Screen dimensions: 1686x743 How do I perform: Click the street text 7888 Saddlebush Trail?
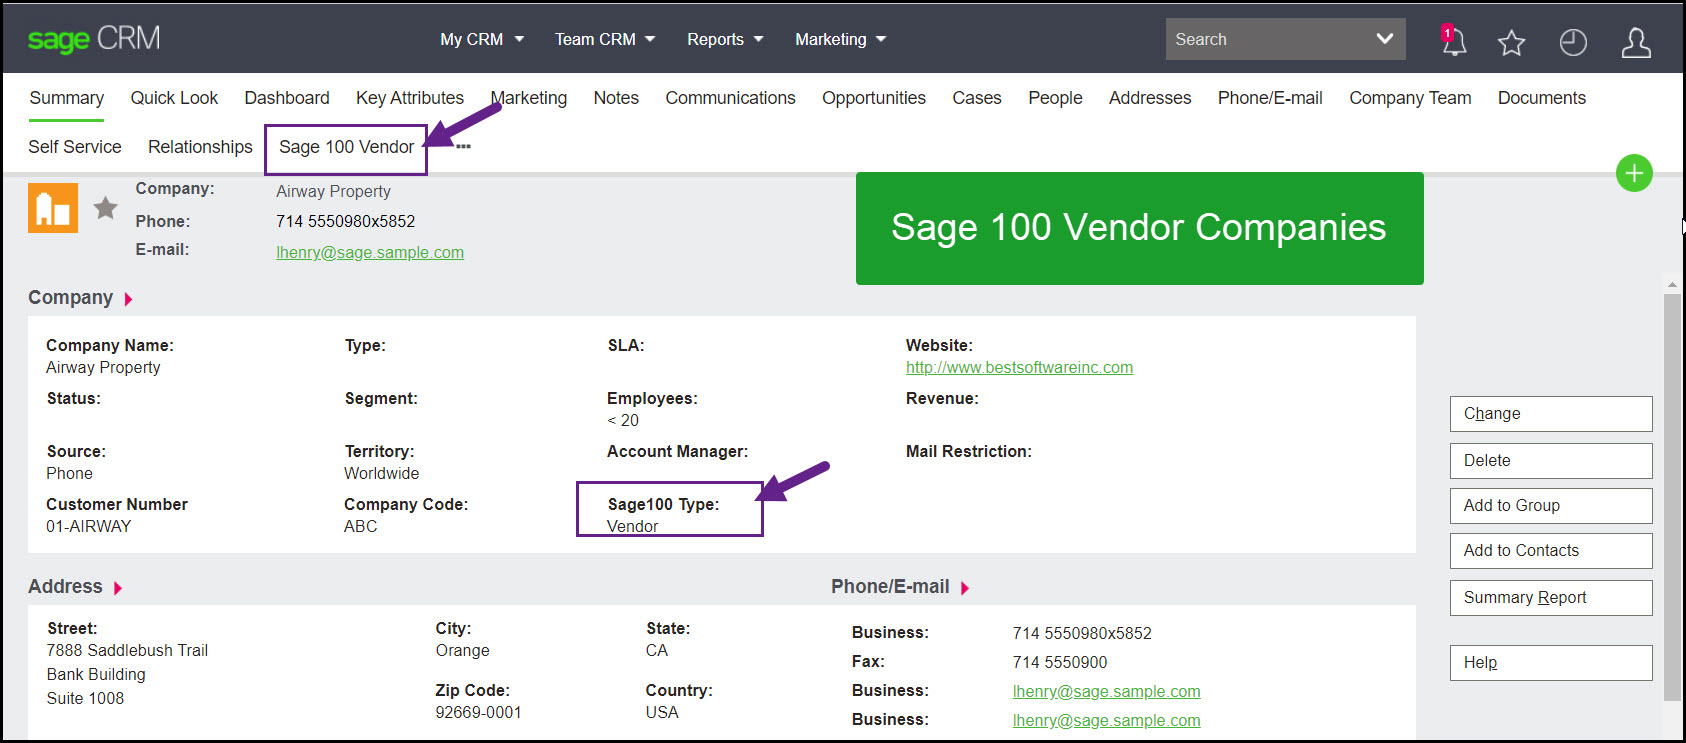tap(127, 651)
